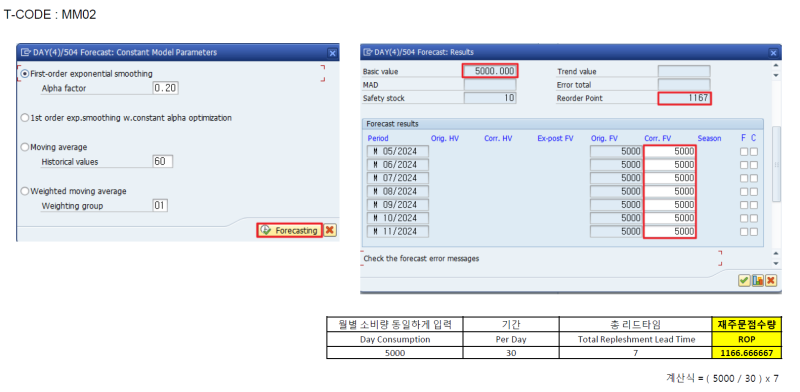Open the forecast chart graphic icon
The height and width of the screenshot is (392, 800).
758,280
